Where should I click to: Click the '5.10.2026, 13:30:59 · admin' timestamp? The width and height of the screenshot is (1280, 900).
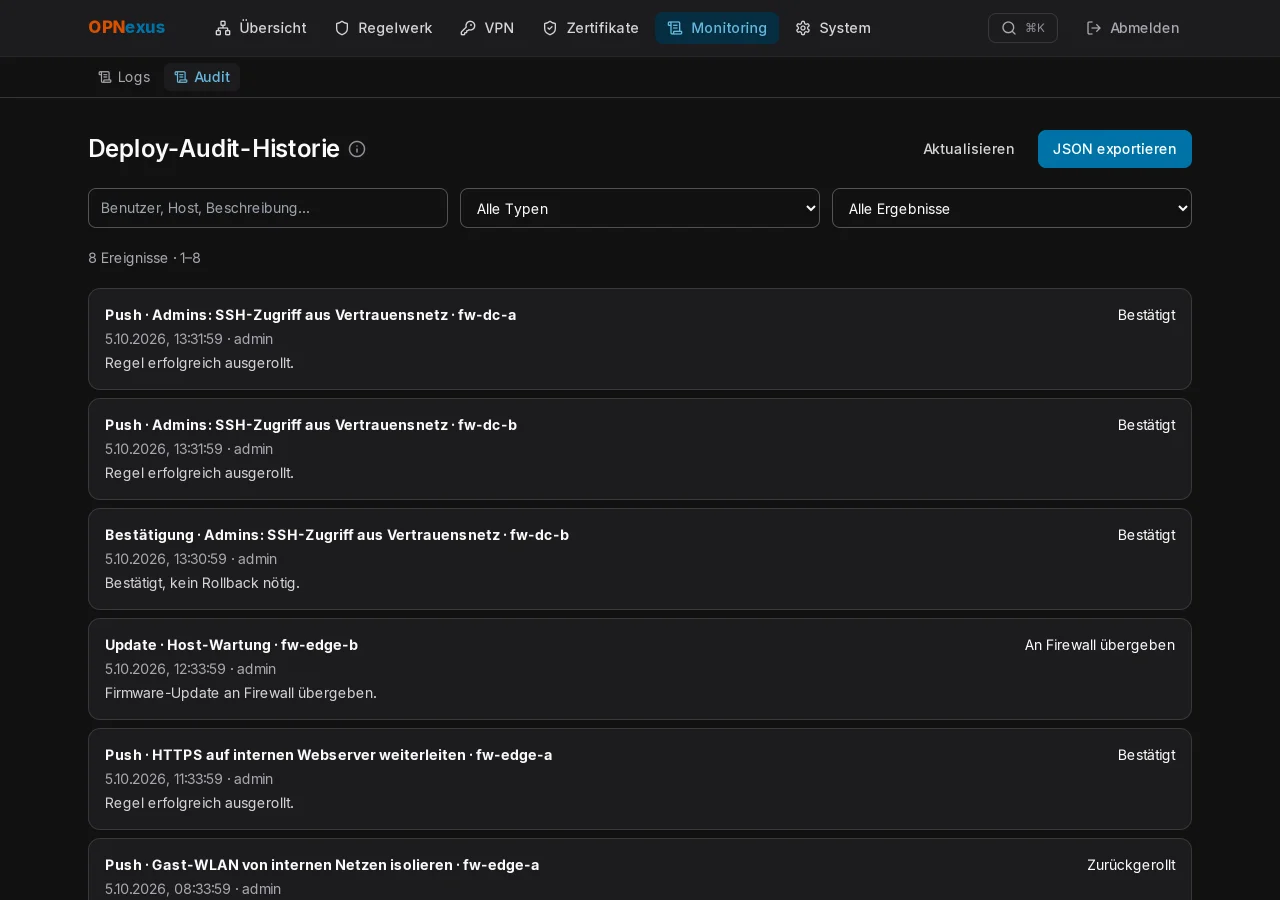(191, 559)
